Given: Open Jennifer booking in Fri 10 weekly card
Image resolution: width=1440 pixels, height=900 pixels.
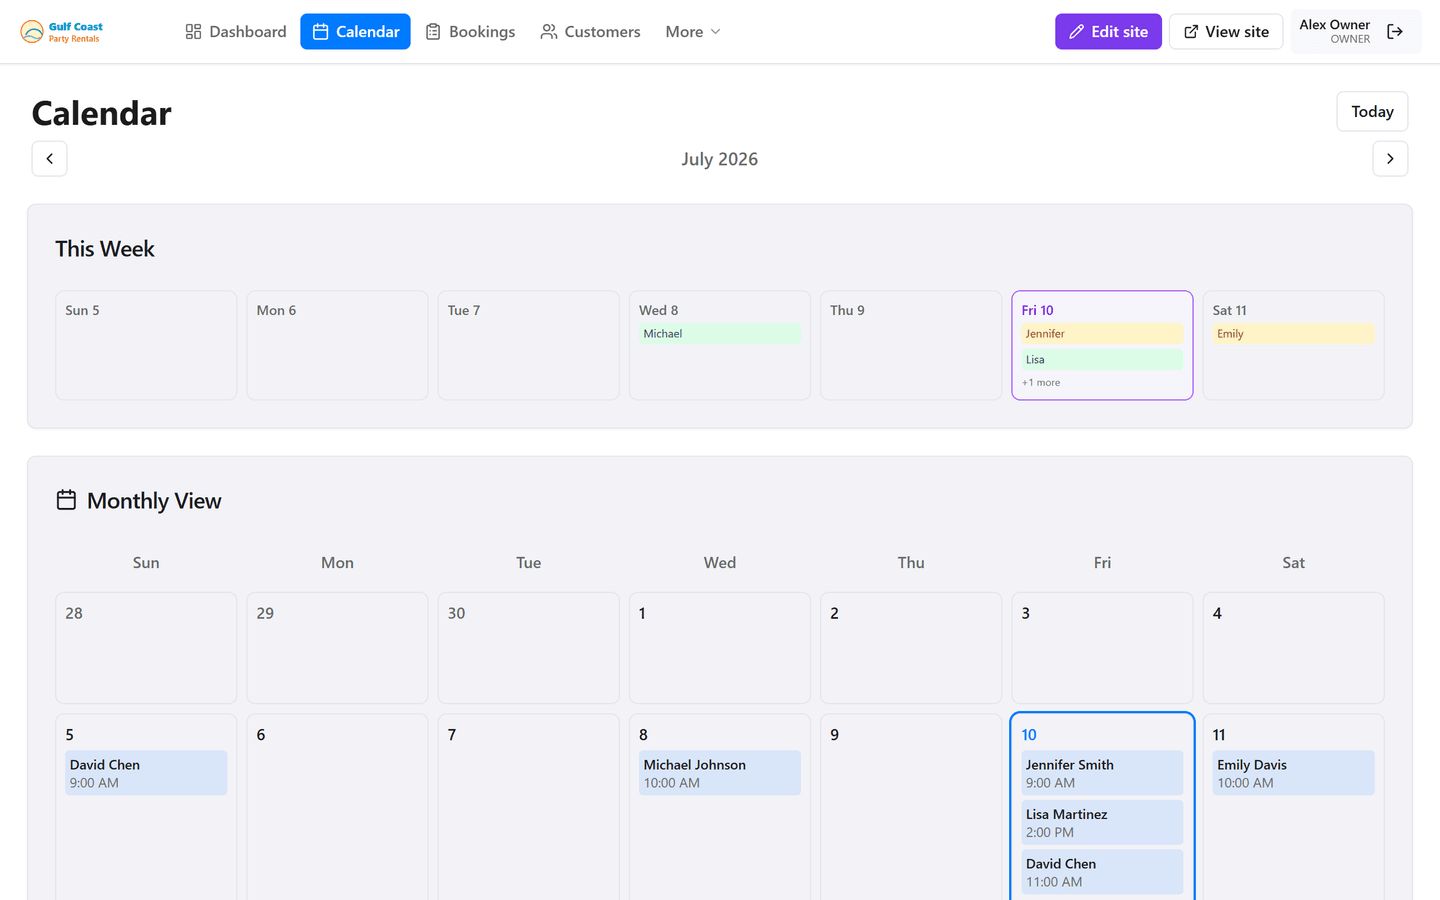Looking at the screenshot, I should coord(1102,334).
